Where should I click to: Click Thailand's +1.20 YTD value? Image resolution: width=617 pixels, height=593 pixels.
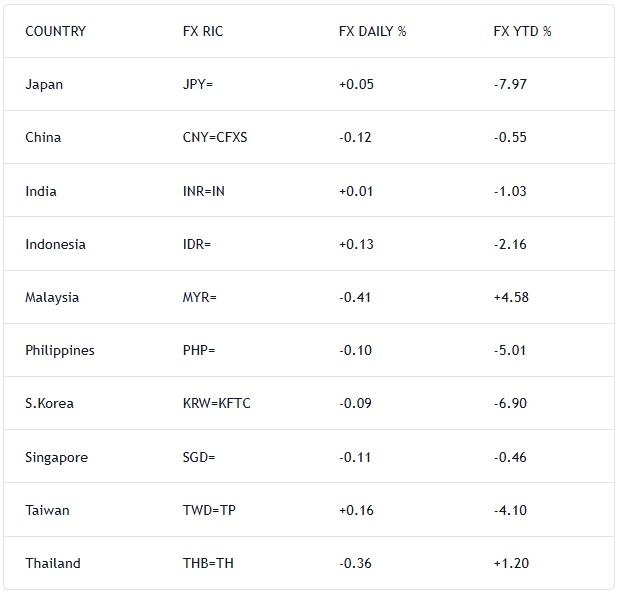[510, 563]
